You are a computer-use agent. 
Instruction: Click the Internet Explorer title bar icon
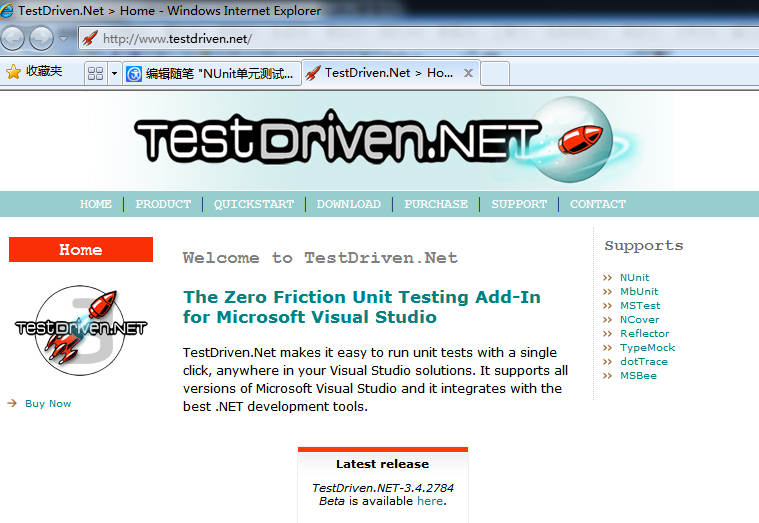[x=7, y=10]
